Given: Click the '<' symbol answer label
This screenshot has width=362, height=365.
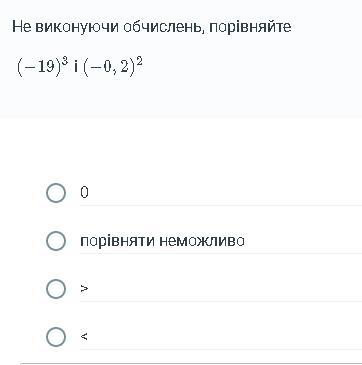Looking at the screenshot, I should (84, 337).
